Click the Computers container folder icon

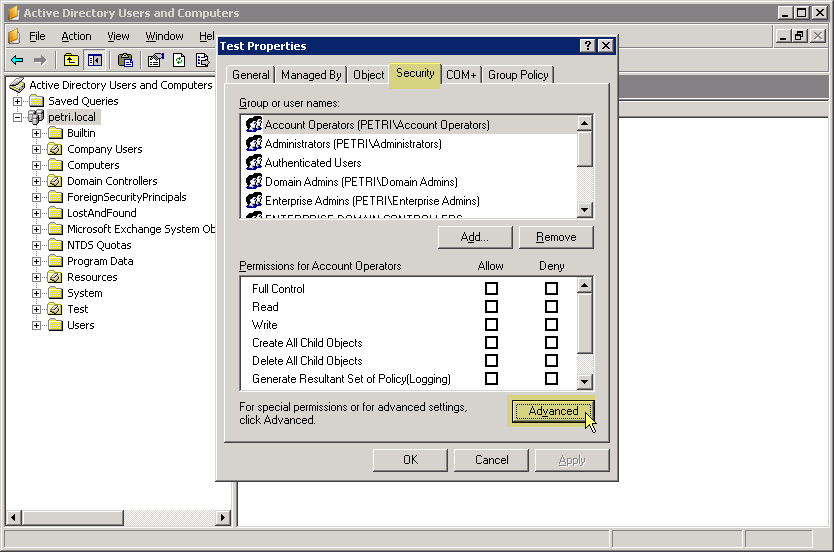click(x=55, y=165)
